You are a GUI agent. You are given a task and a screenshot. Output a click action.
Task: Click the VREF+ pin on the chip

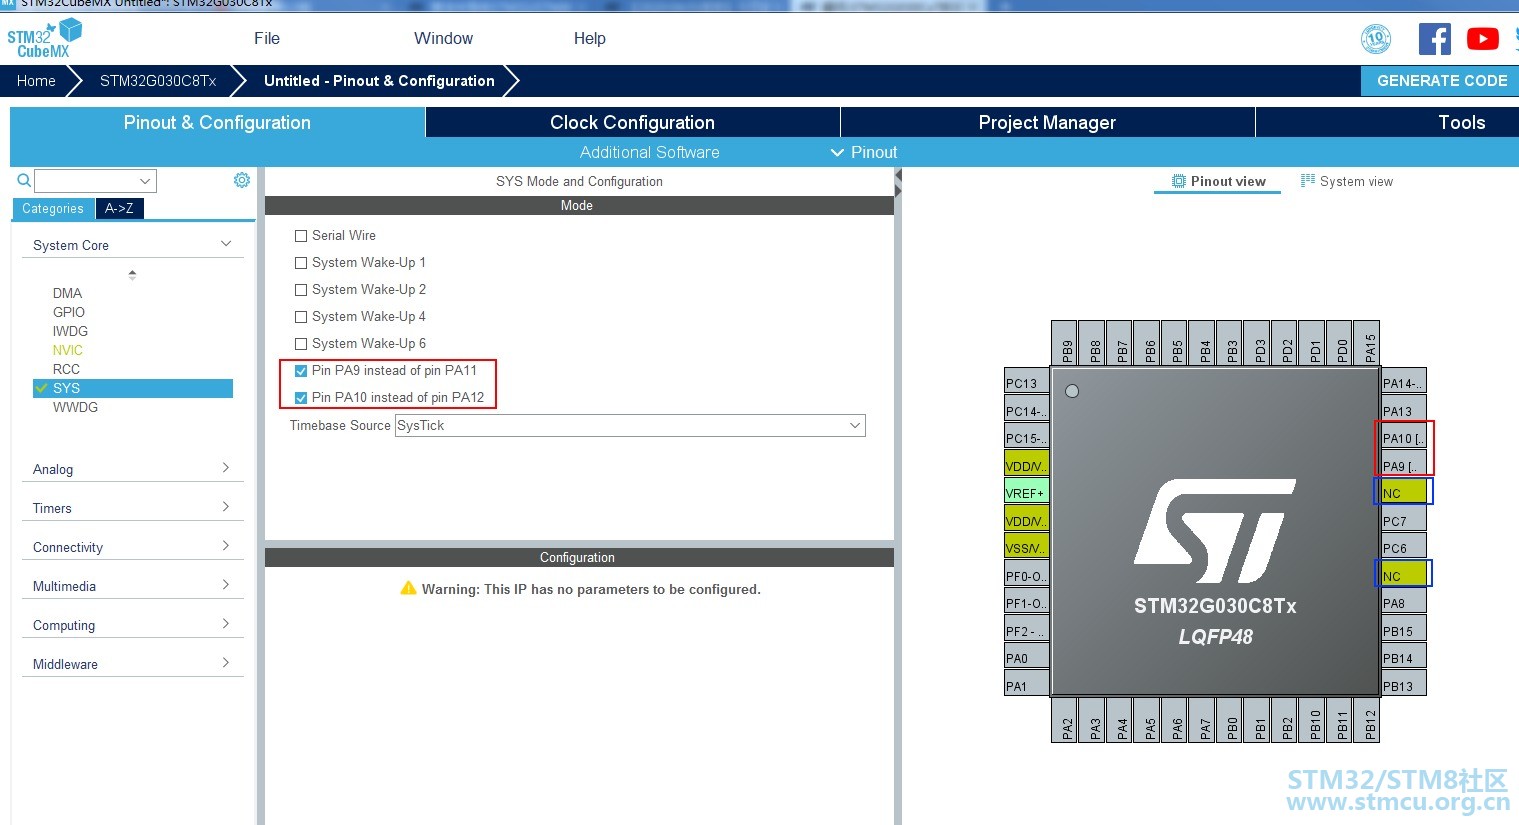(1027, 493)
